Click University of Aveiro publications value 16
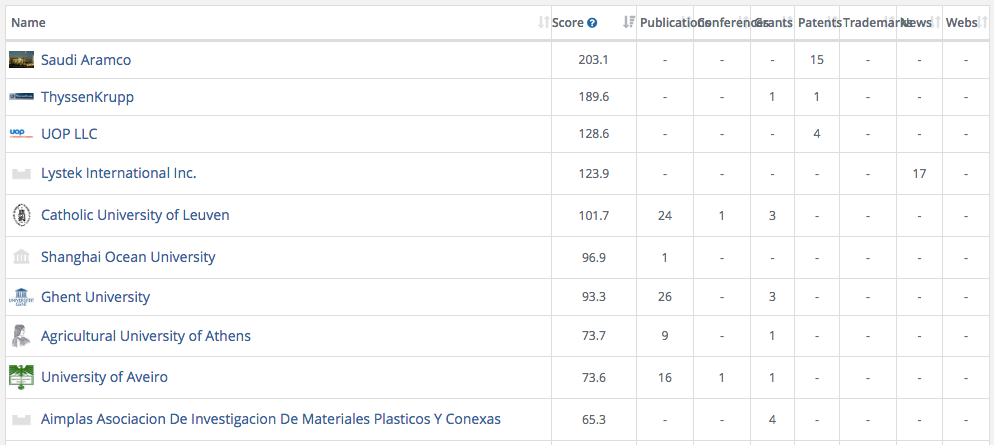The width and height of the screenshot is (994, 445). [664, 377]
